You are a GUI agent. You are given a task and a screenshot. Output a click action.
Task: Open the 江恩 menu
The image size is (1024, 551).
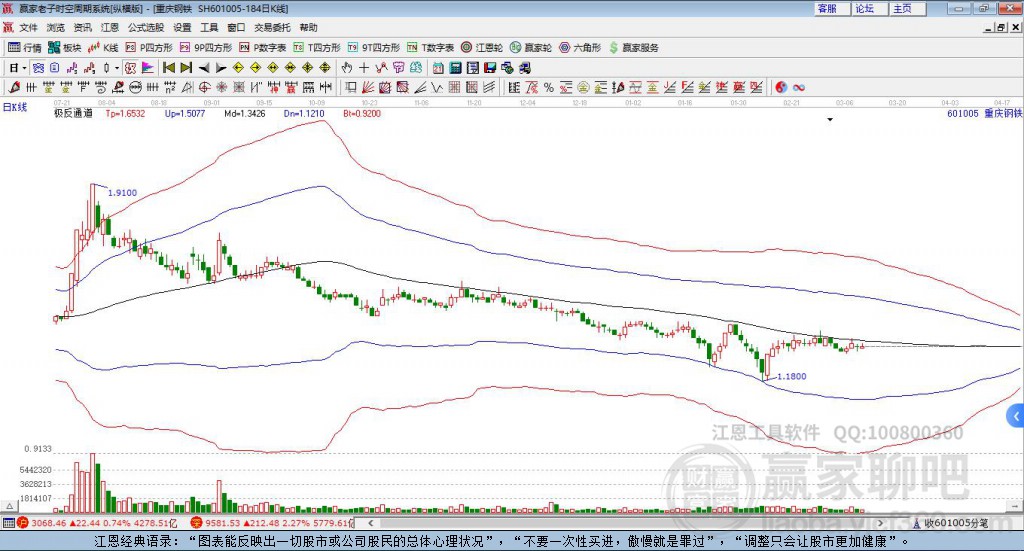pos(110,27)
